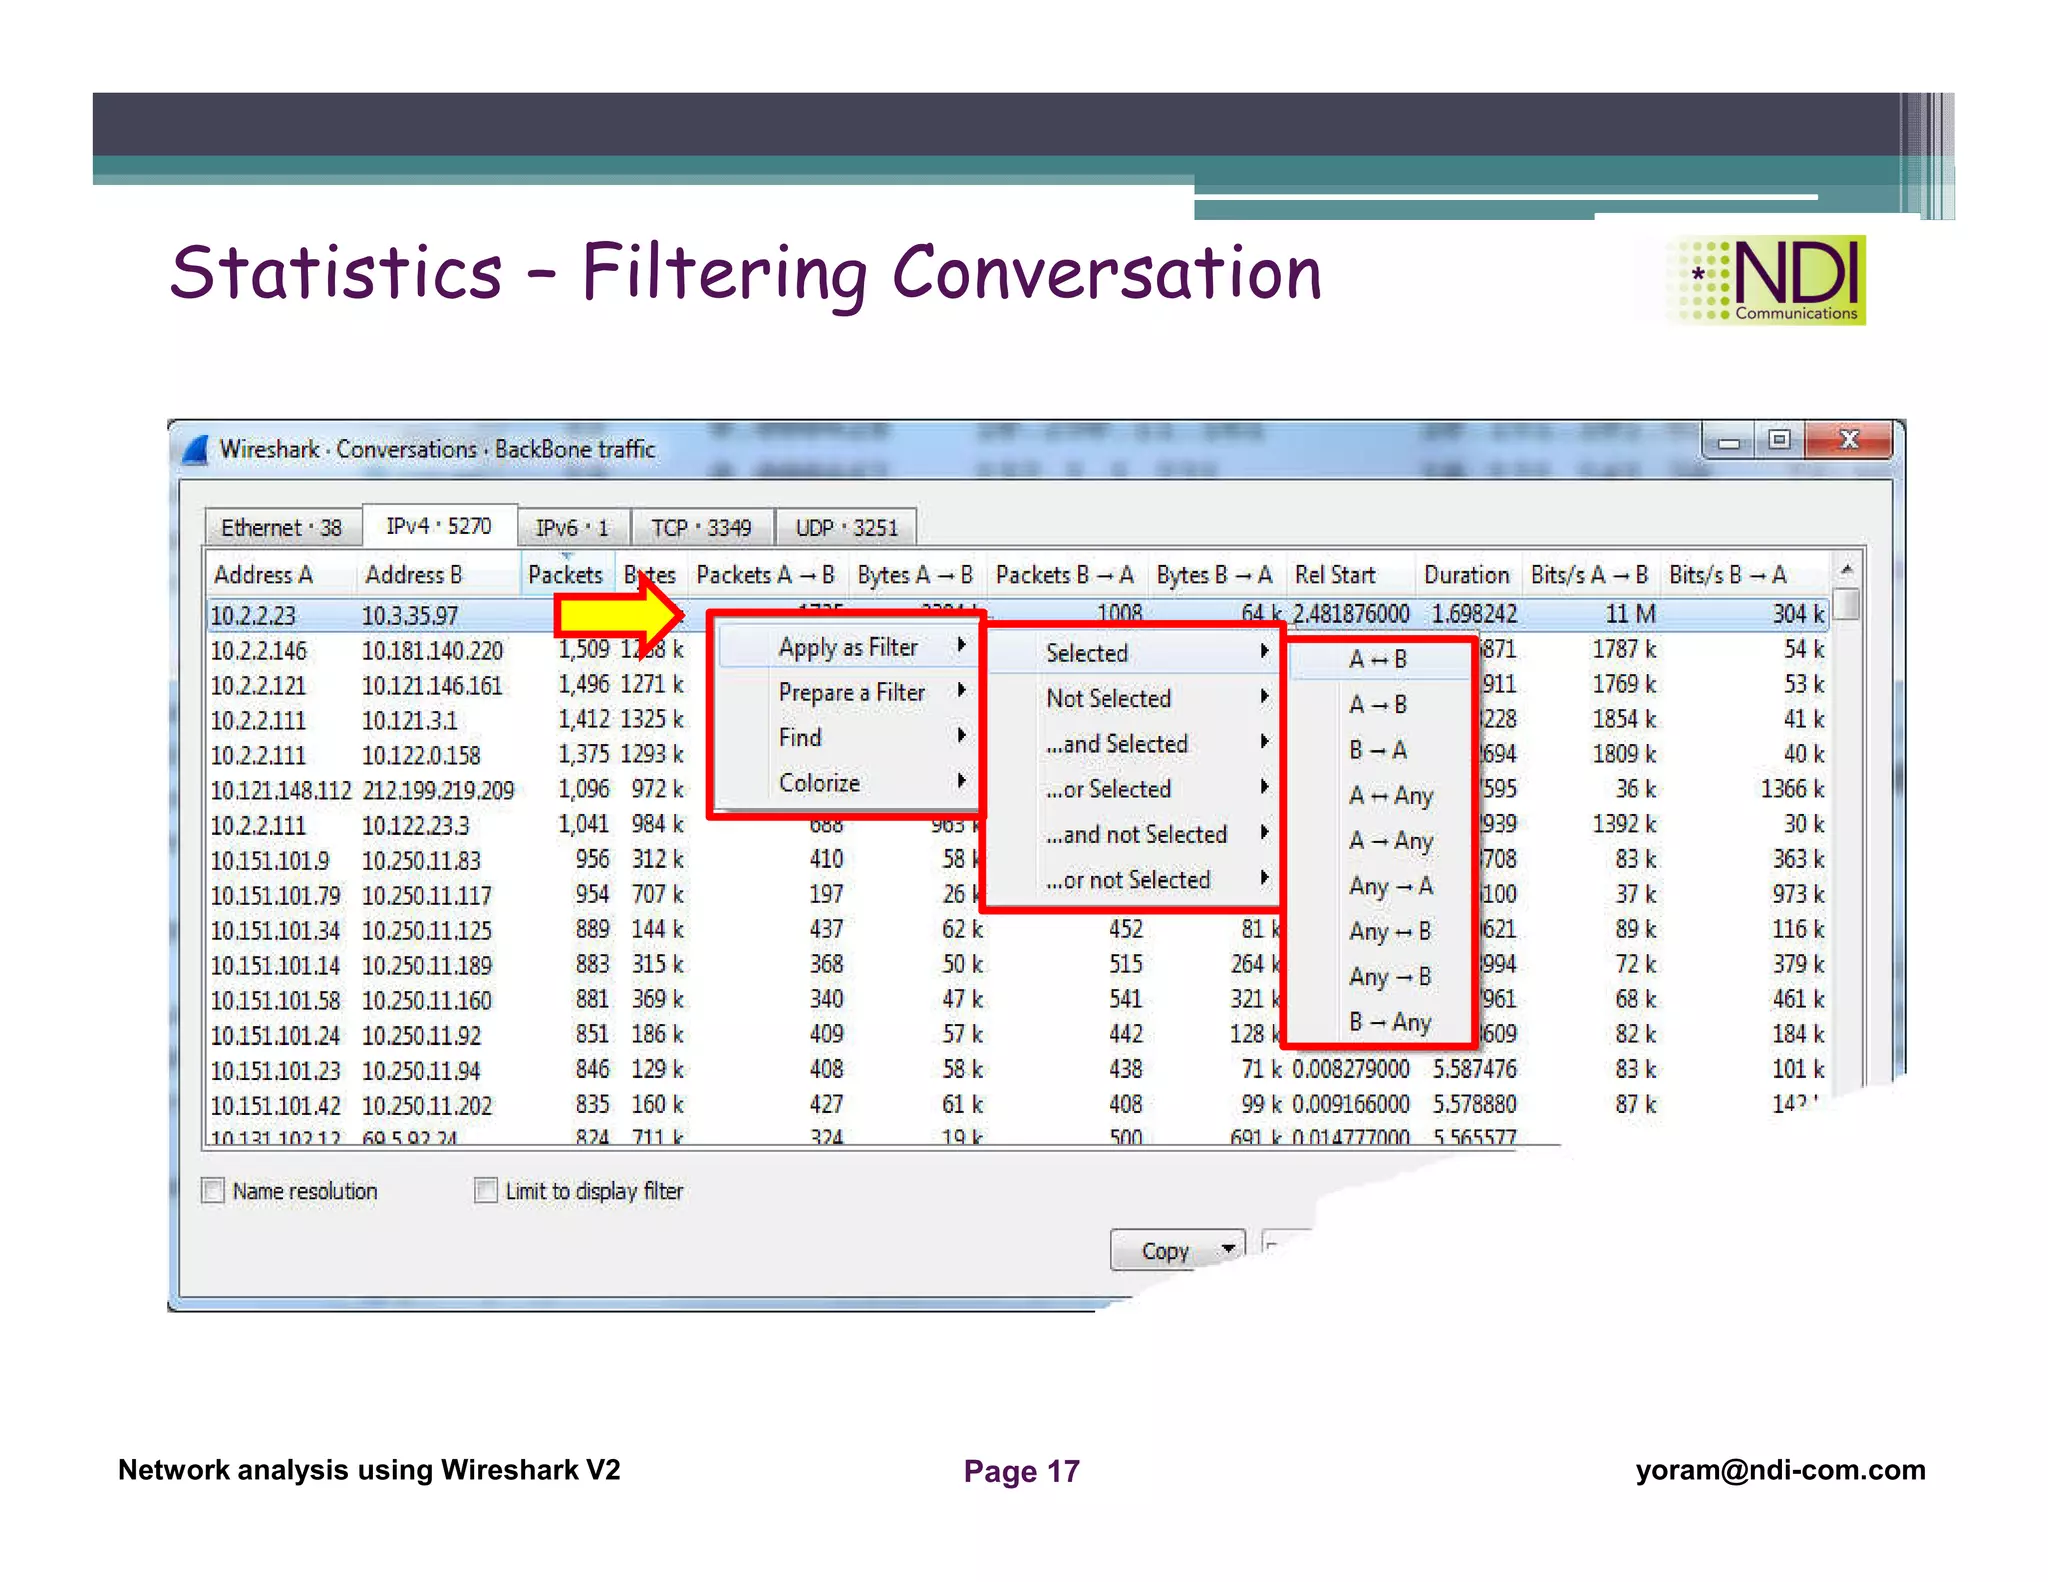Switch to the UDP · 3251 tab
This screenshot has width=2048, height=1582.
tap(847, 527)
